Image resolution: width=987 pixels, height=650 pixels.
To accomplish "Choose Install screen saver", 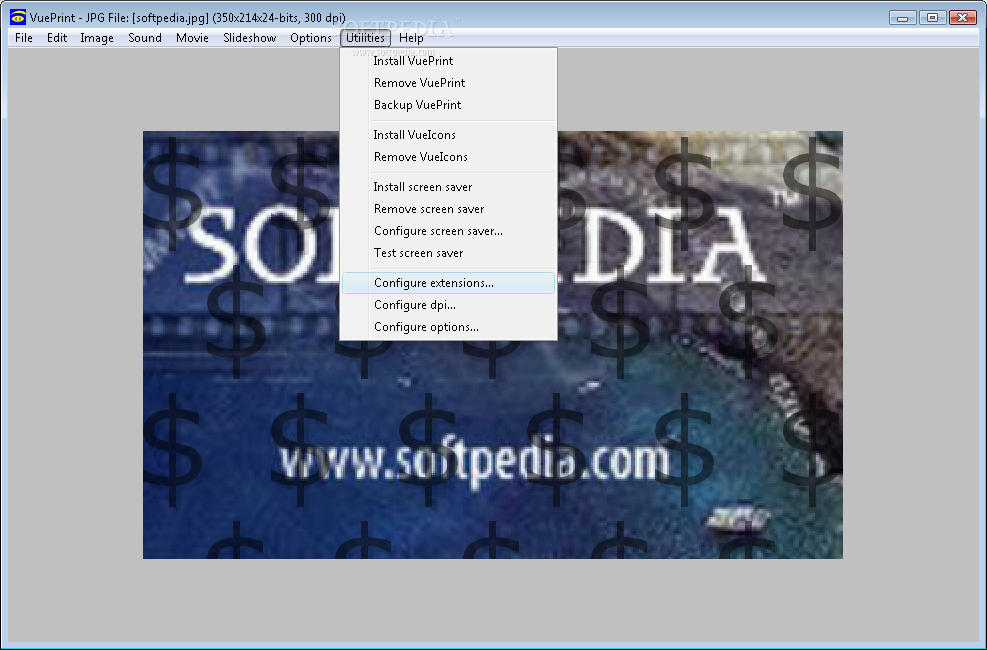I will point(448,187).
